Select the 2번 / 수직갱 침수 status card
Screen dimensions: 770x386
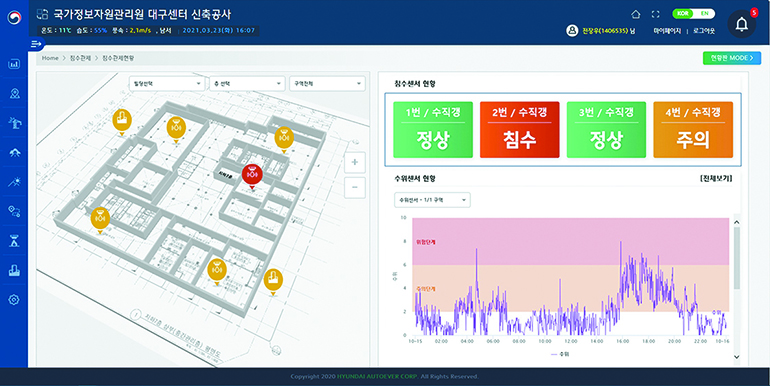click(x=520, y=130)
